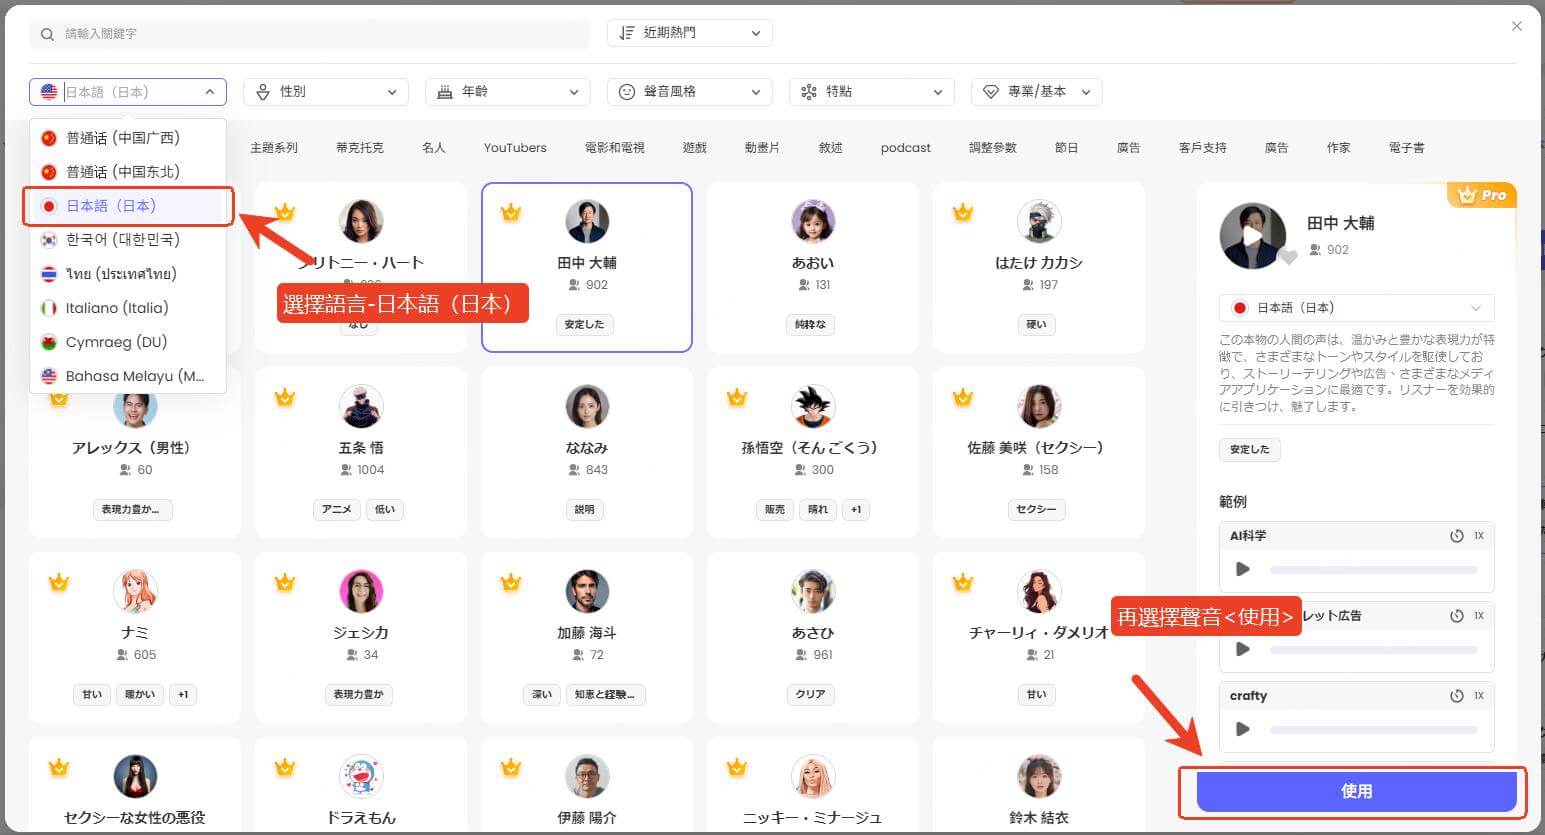Collapse the language combo box at top left
This screenshot has width=1545, height=835.
click(128, 92)
